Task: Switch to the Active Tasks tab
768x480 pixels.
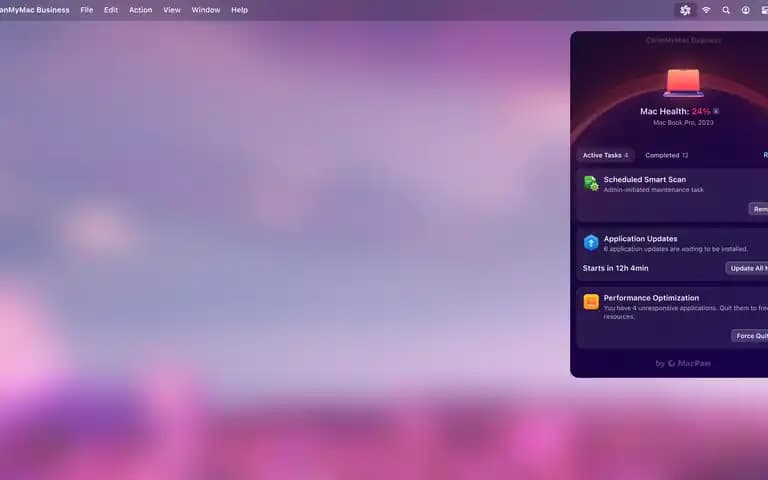Action: pyautogui.click(x=605, y=155)
